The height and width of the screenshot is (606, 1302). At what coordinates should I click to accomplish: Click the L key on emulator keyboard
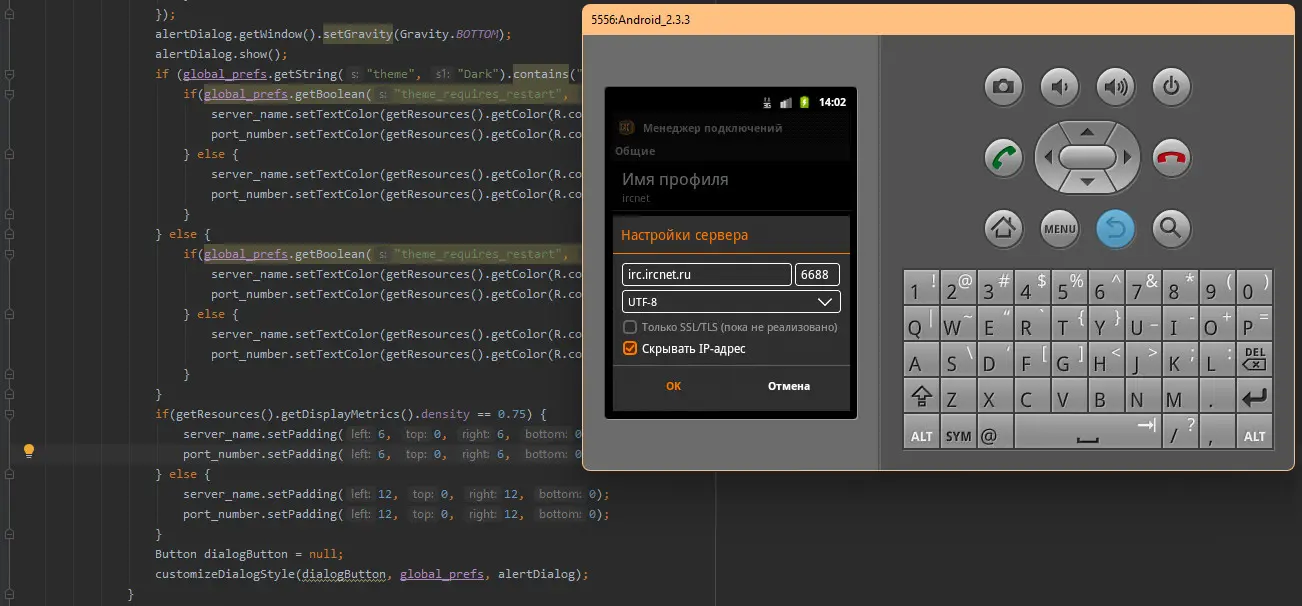(x=1217, y=360)
